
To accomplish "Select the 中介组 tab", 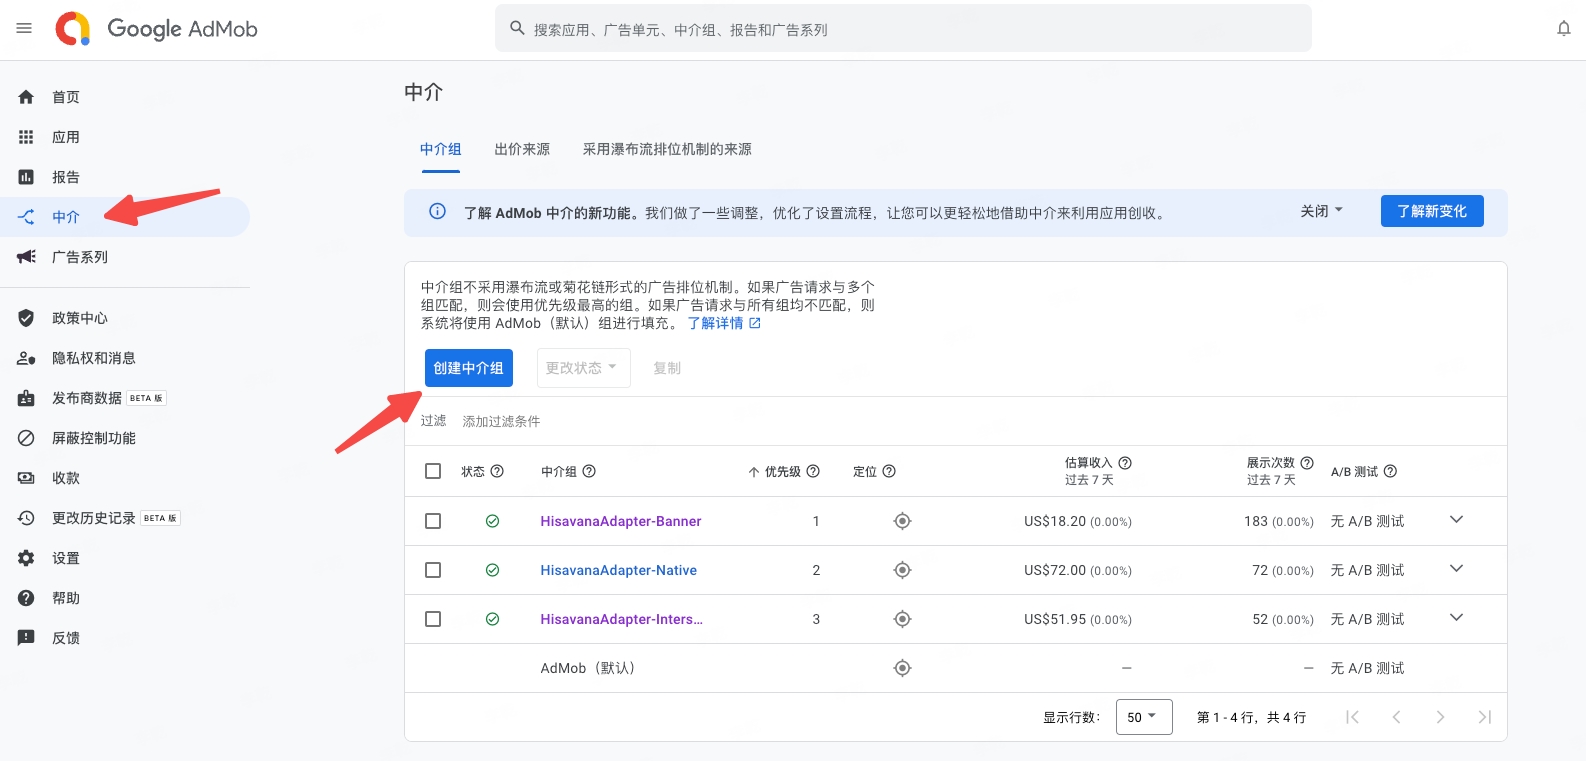I will coord(440,149).
